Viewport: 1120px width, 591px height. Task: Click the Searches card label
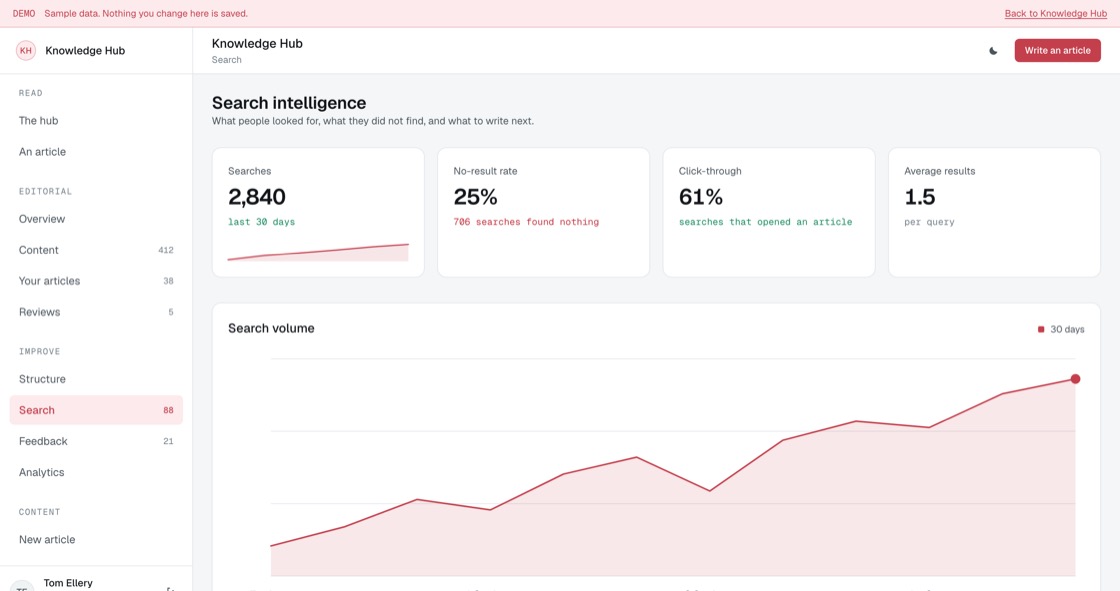[x=249, y=172]
